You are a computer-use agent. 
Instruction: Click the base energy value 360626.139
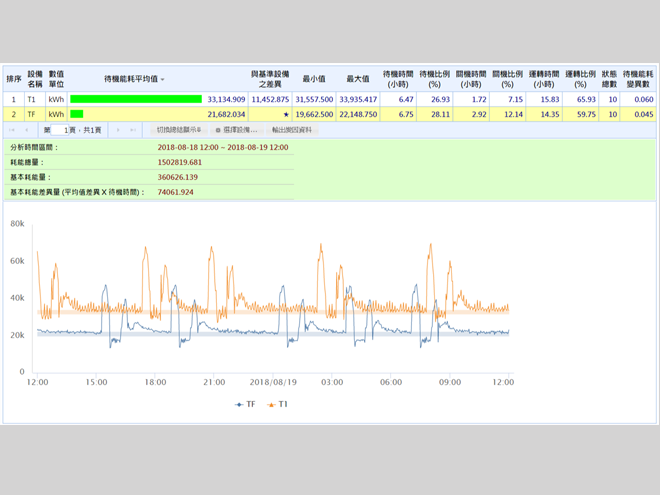[178, 177]
